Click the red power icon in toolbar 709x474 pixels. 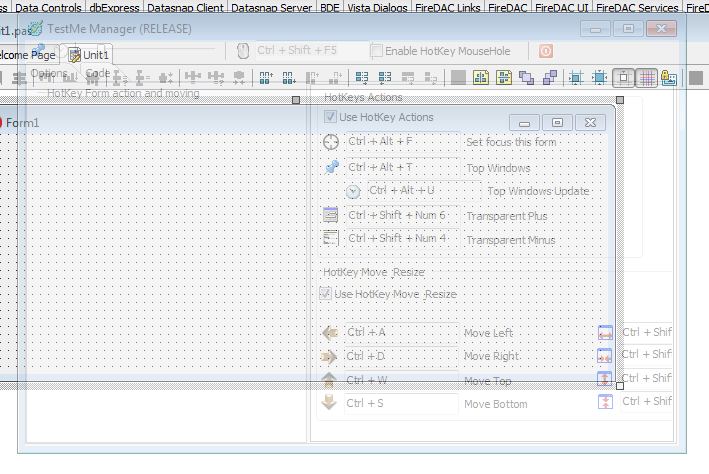(546, 50)
